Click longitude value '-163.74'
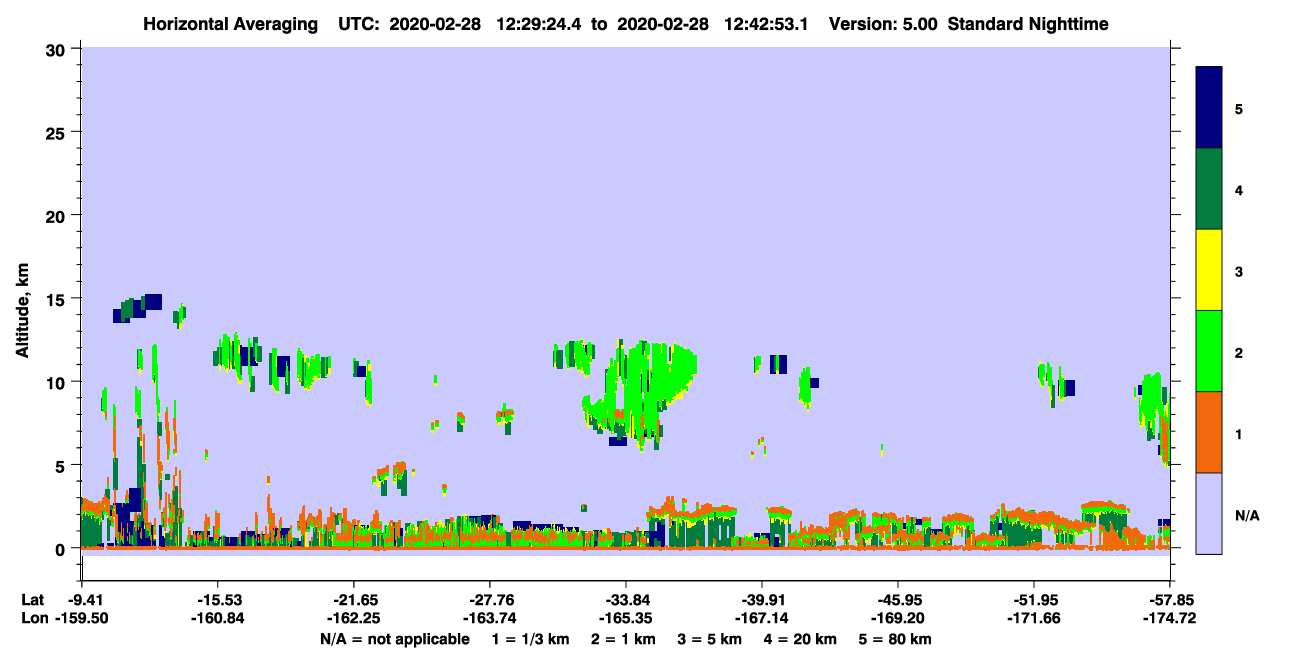1300x667 pixels. [490, 619]
